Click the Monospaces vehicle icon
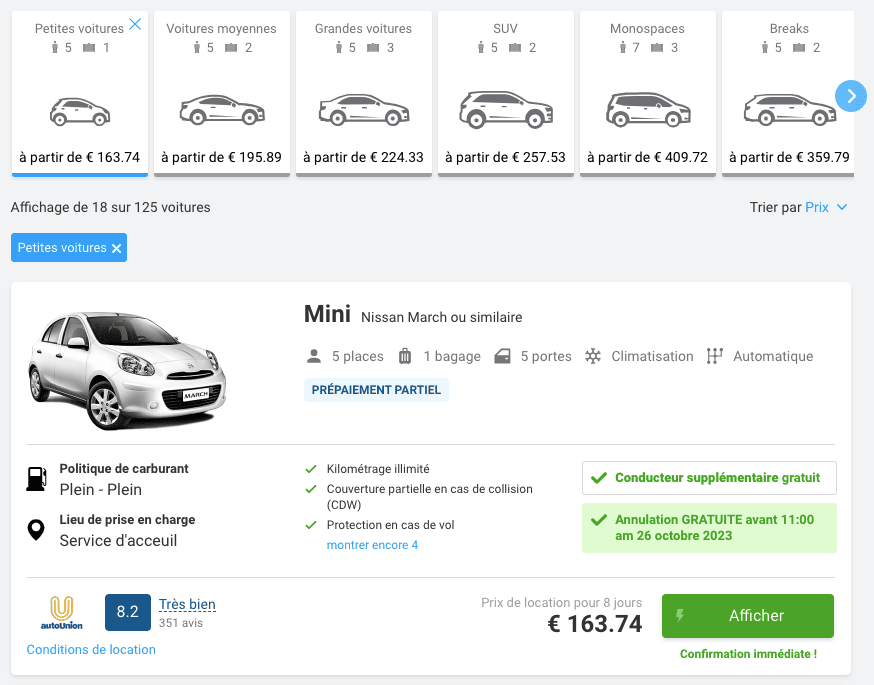Viewport: 874px width, 685px height. (x=648, y=110)
